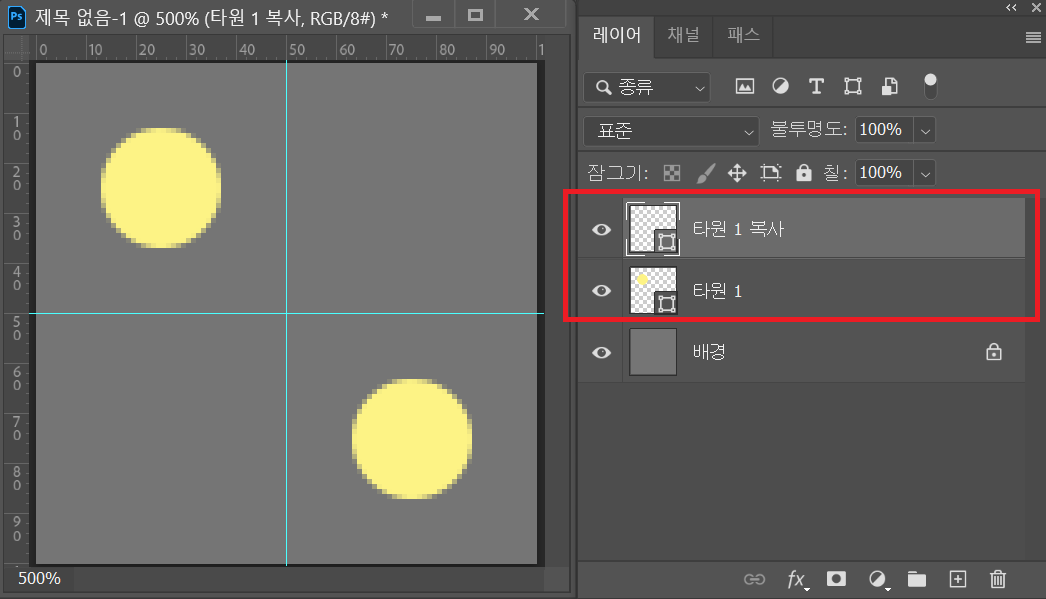Add a layer mask
1046x599 pixels.
(x=836, y=578)
